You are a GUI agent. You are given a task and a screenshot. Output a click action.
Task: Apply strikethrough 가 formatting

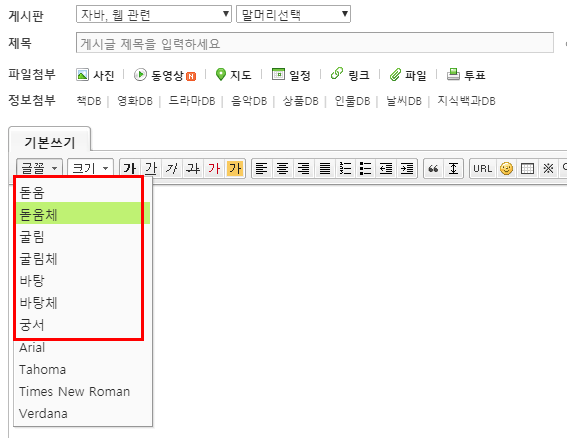tap(193, 169)
